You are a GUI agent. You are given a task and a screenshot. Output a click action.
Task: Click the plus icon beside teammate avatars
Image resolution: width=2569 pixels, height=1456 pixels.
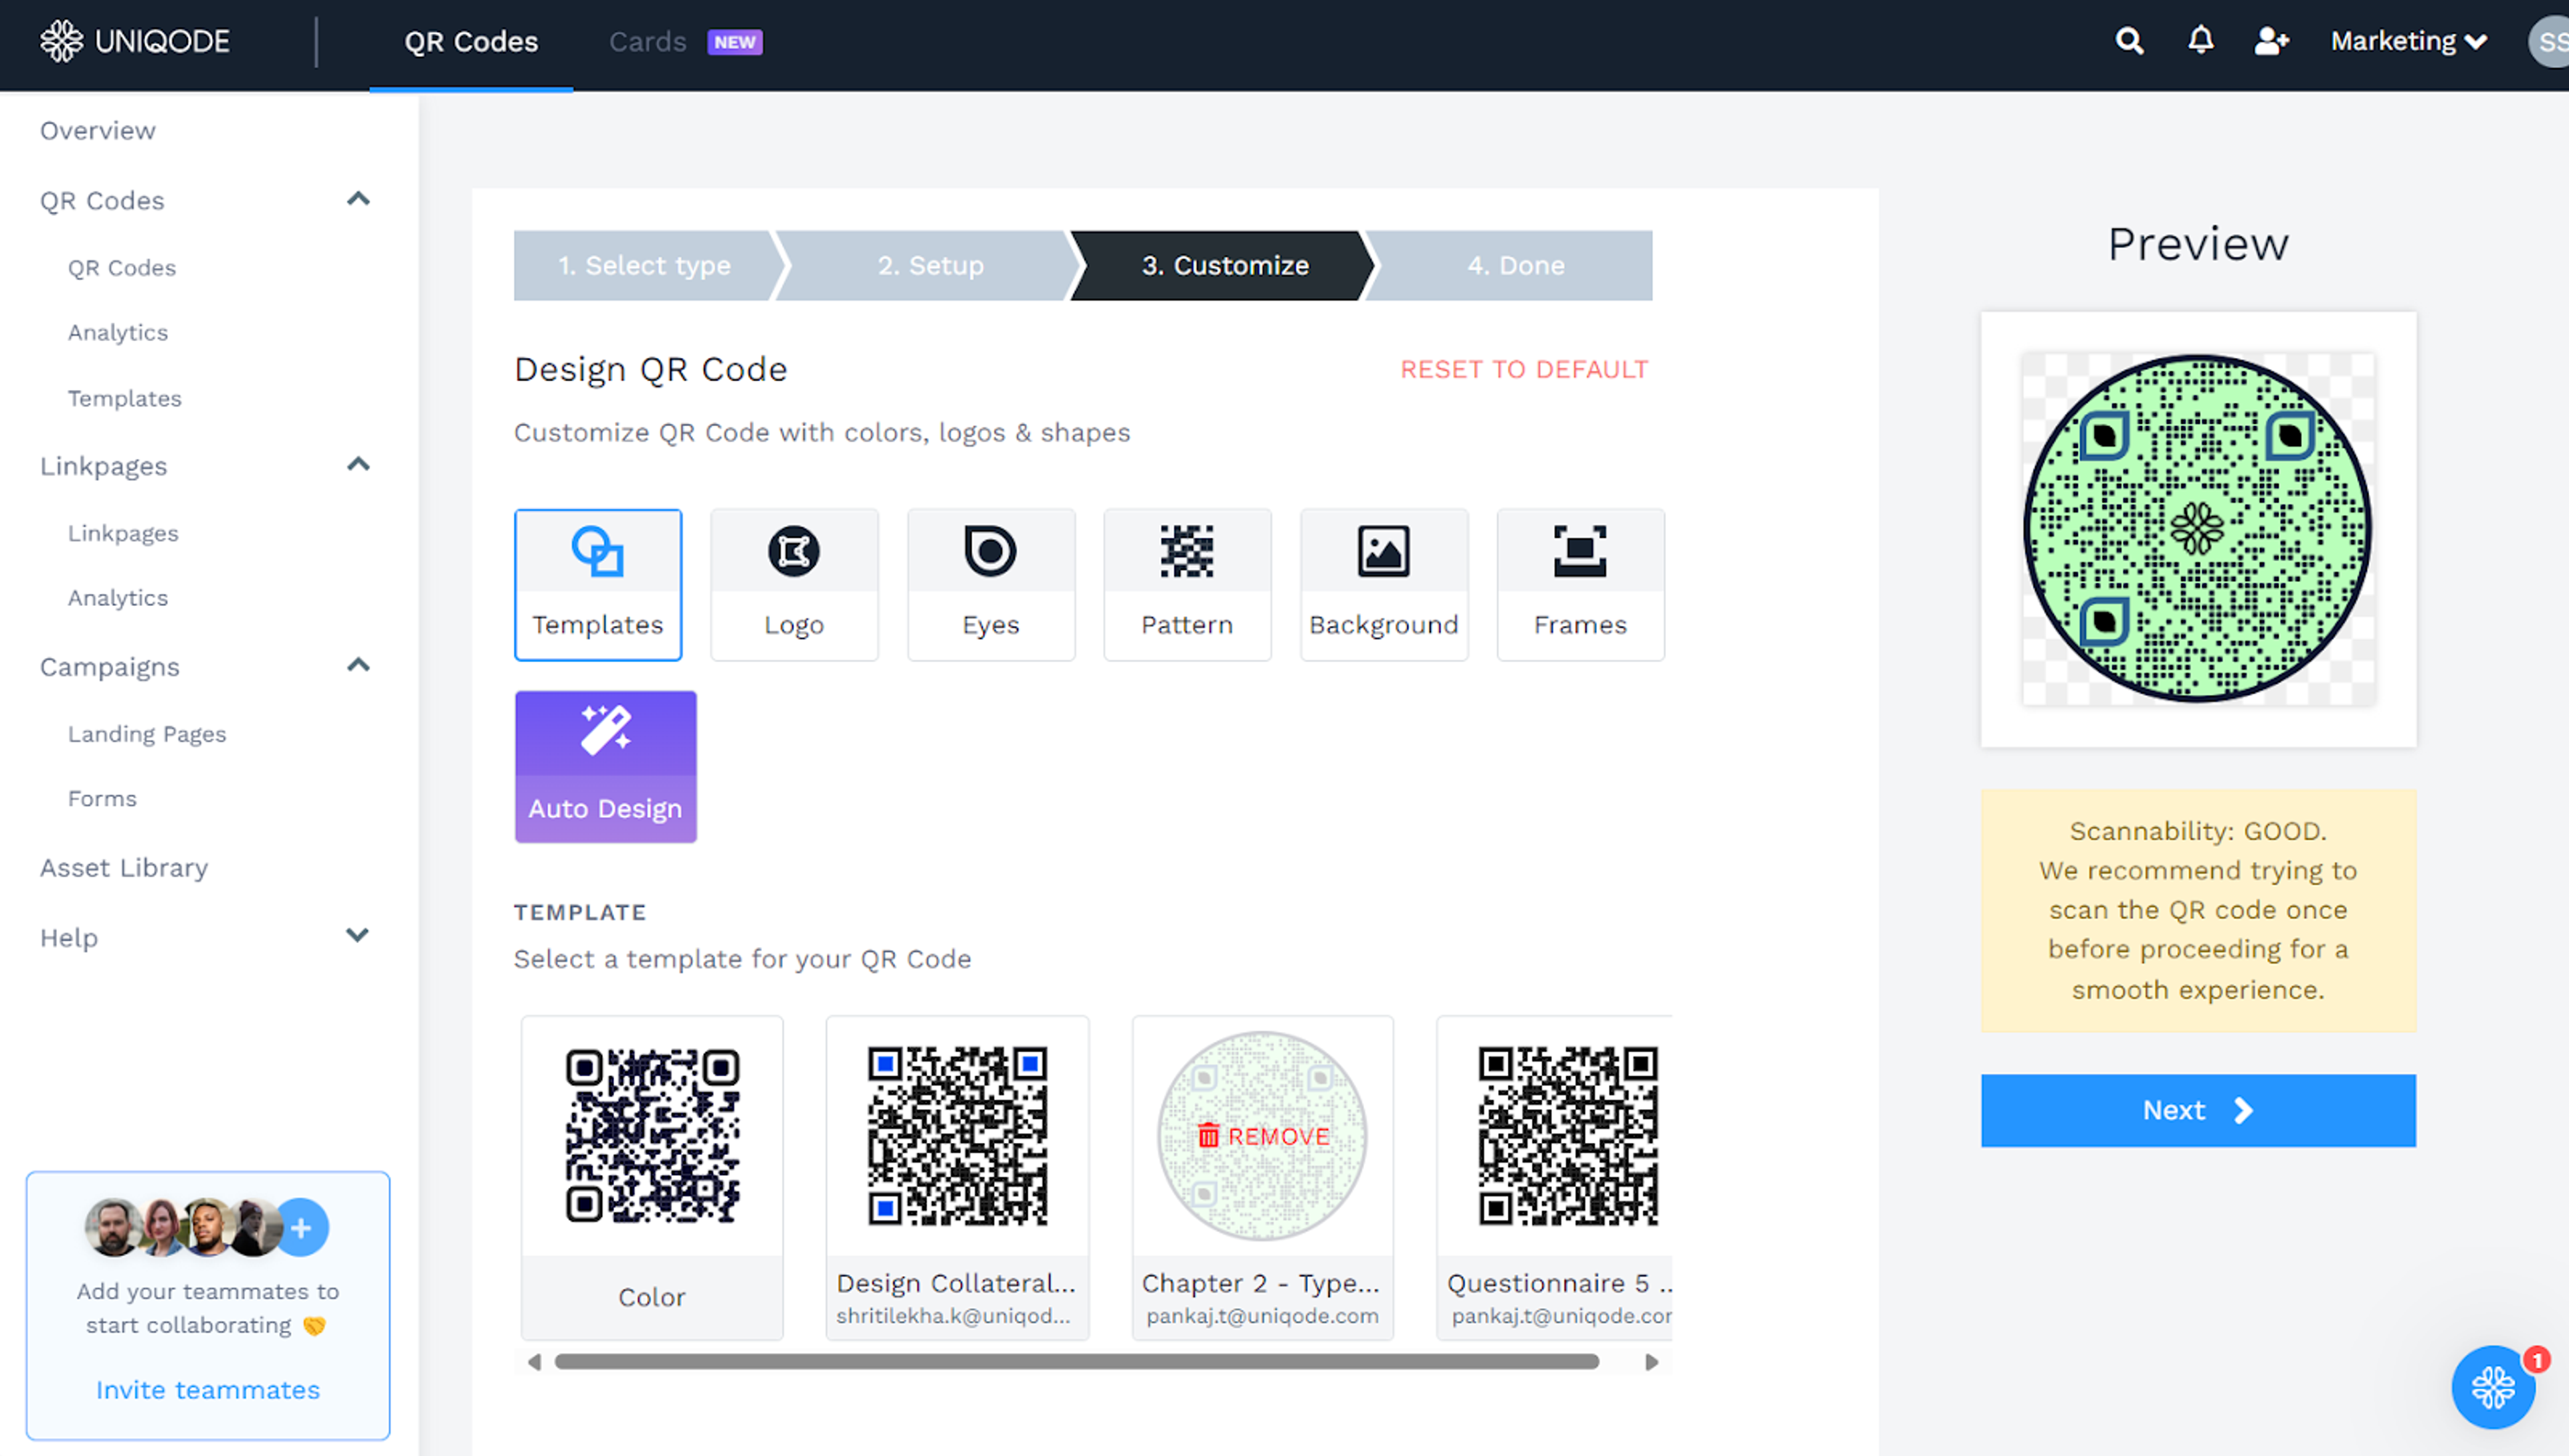(301, 1227)
